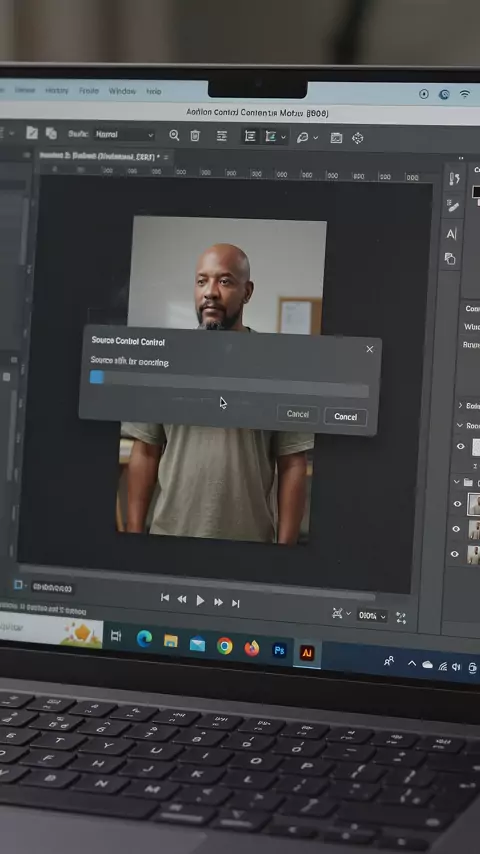This screenshot has width=480, height=854.
Task: Click the volume speaker icon in system tray
Action: [x=457, y=667]
